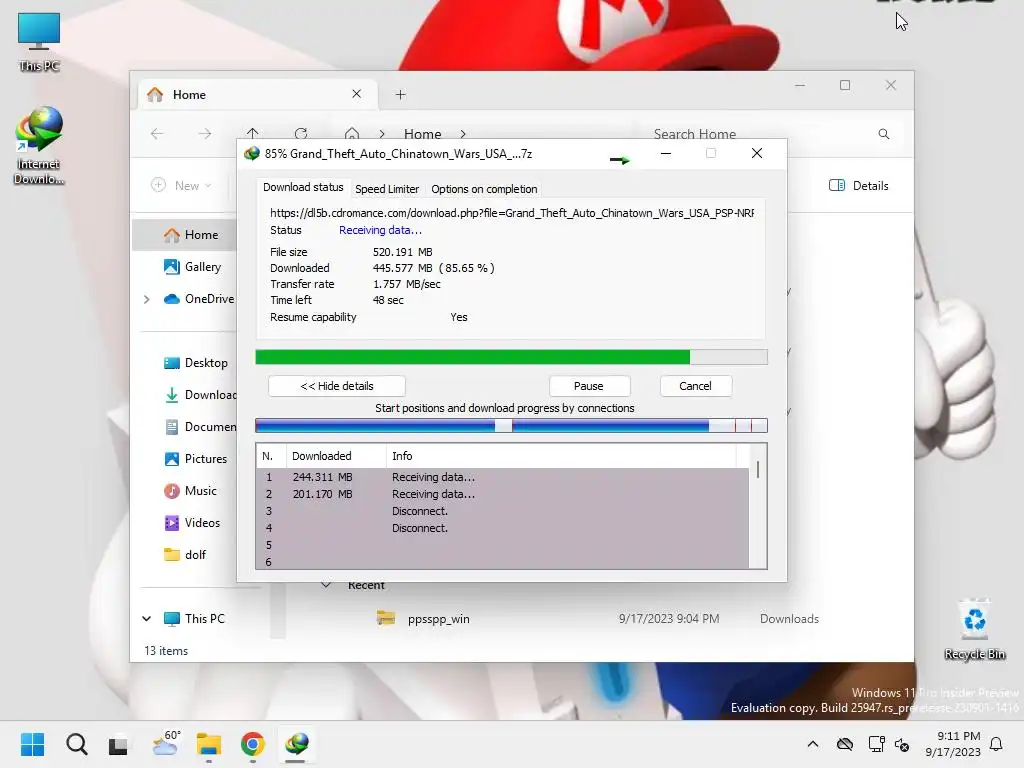
Task: Click the Home breadcrumb chevron dropdown
Action: point(463,134)
